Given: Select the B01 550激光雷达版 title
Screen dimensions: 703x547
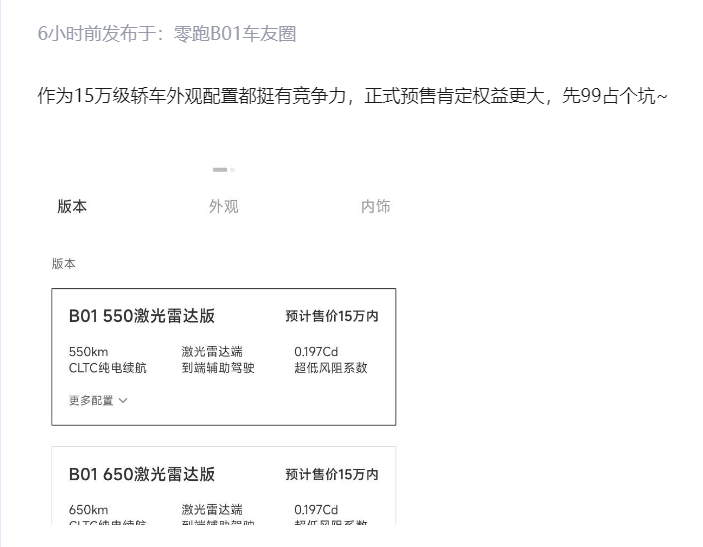Looking at the screenshot, I should click(142, 316).
